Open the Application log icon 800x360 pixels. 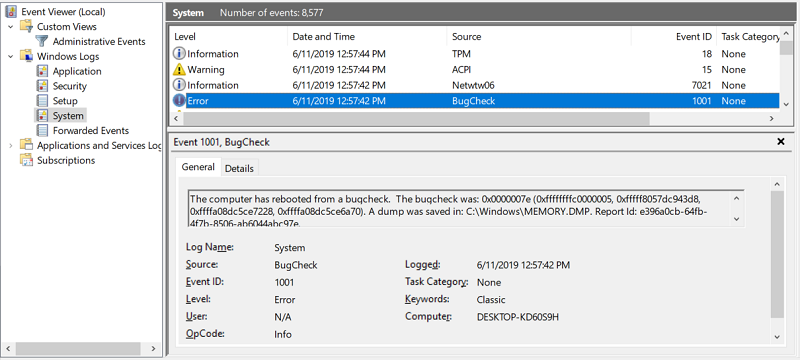click(43, 71)
